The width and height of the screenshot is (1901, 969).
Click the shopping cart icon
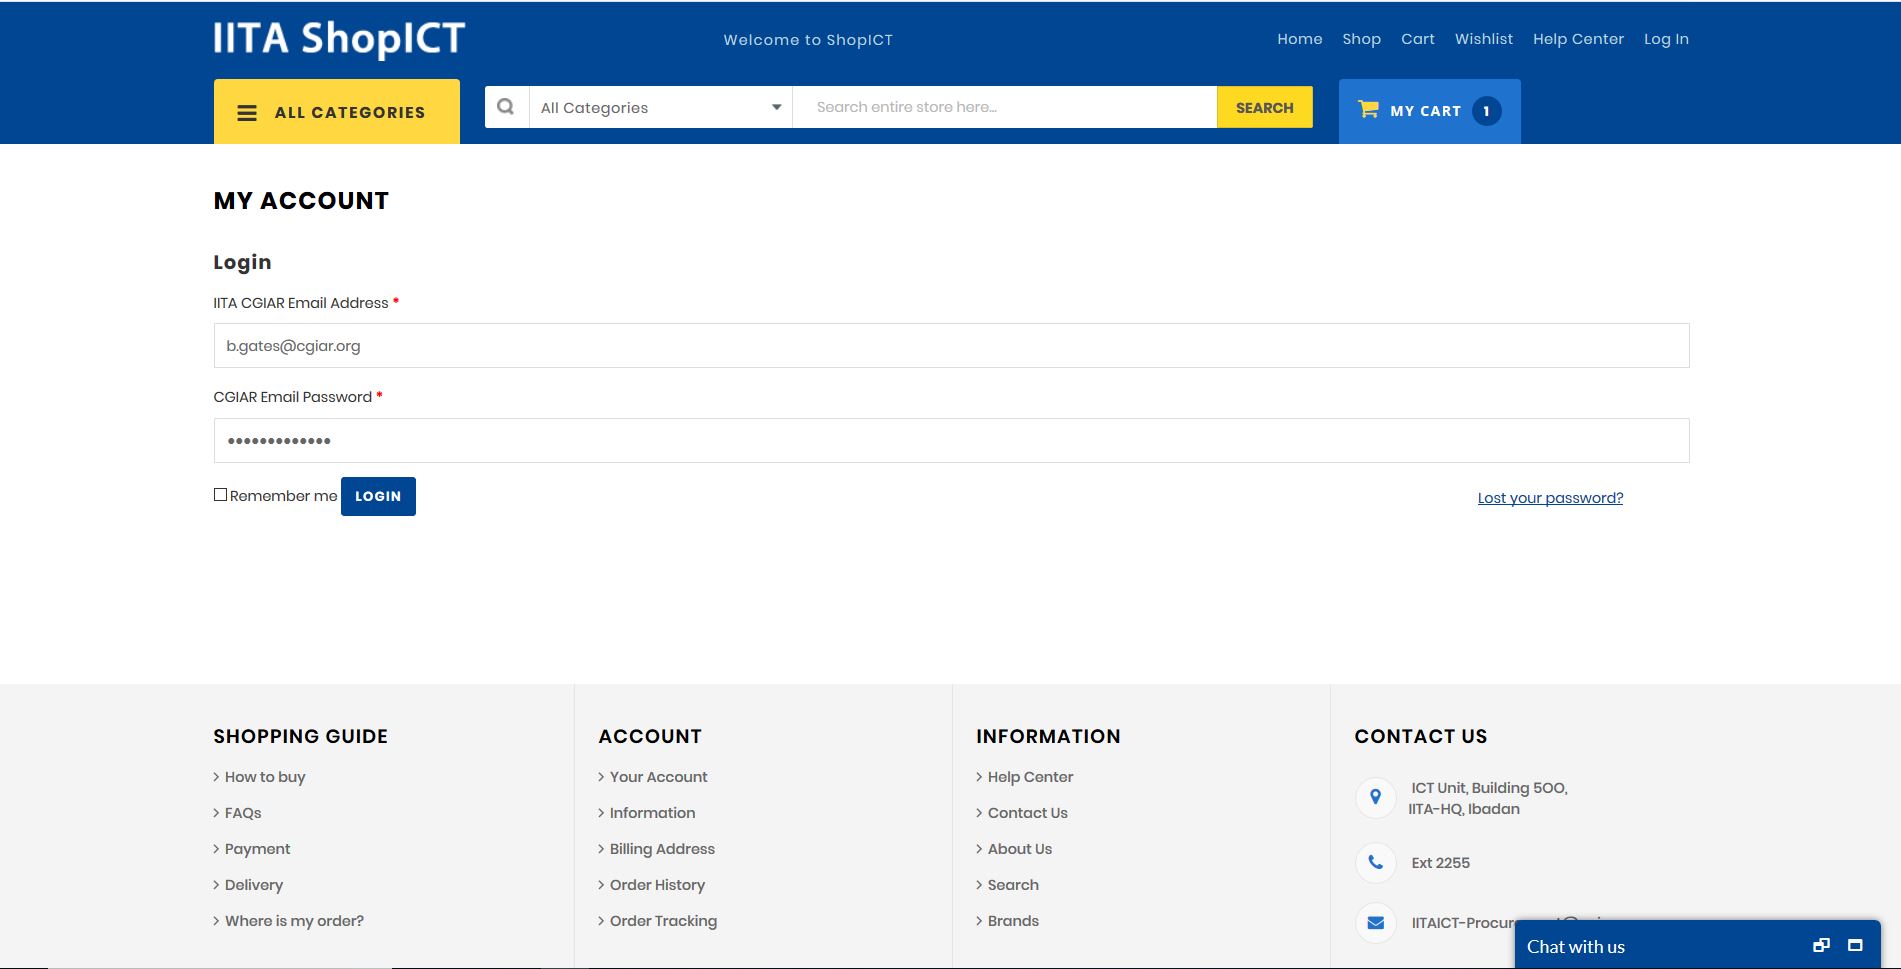(x=1368, y=109)
